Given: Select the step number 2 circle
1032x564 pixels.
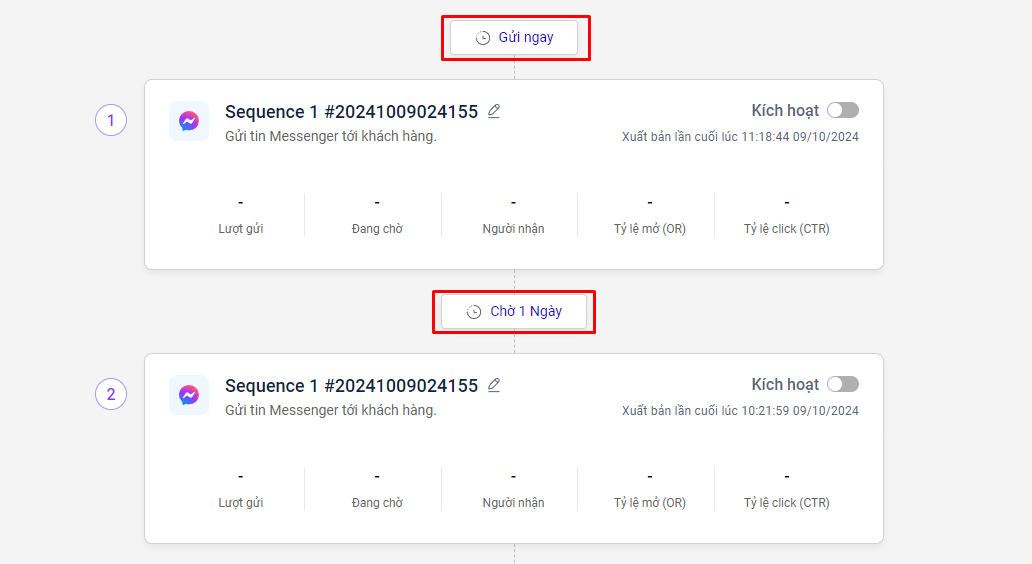Looking at the screenshot, I should coord(111,395).
